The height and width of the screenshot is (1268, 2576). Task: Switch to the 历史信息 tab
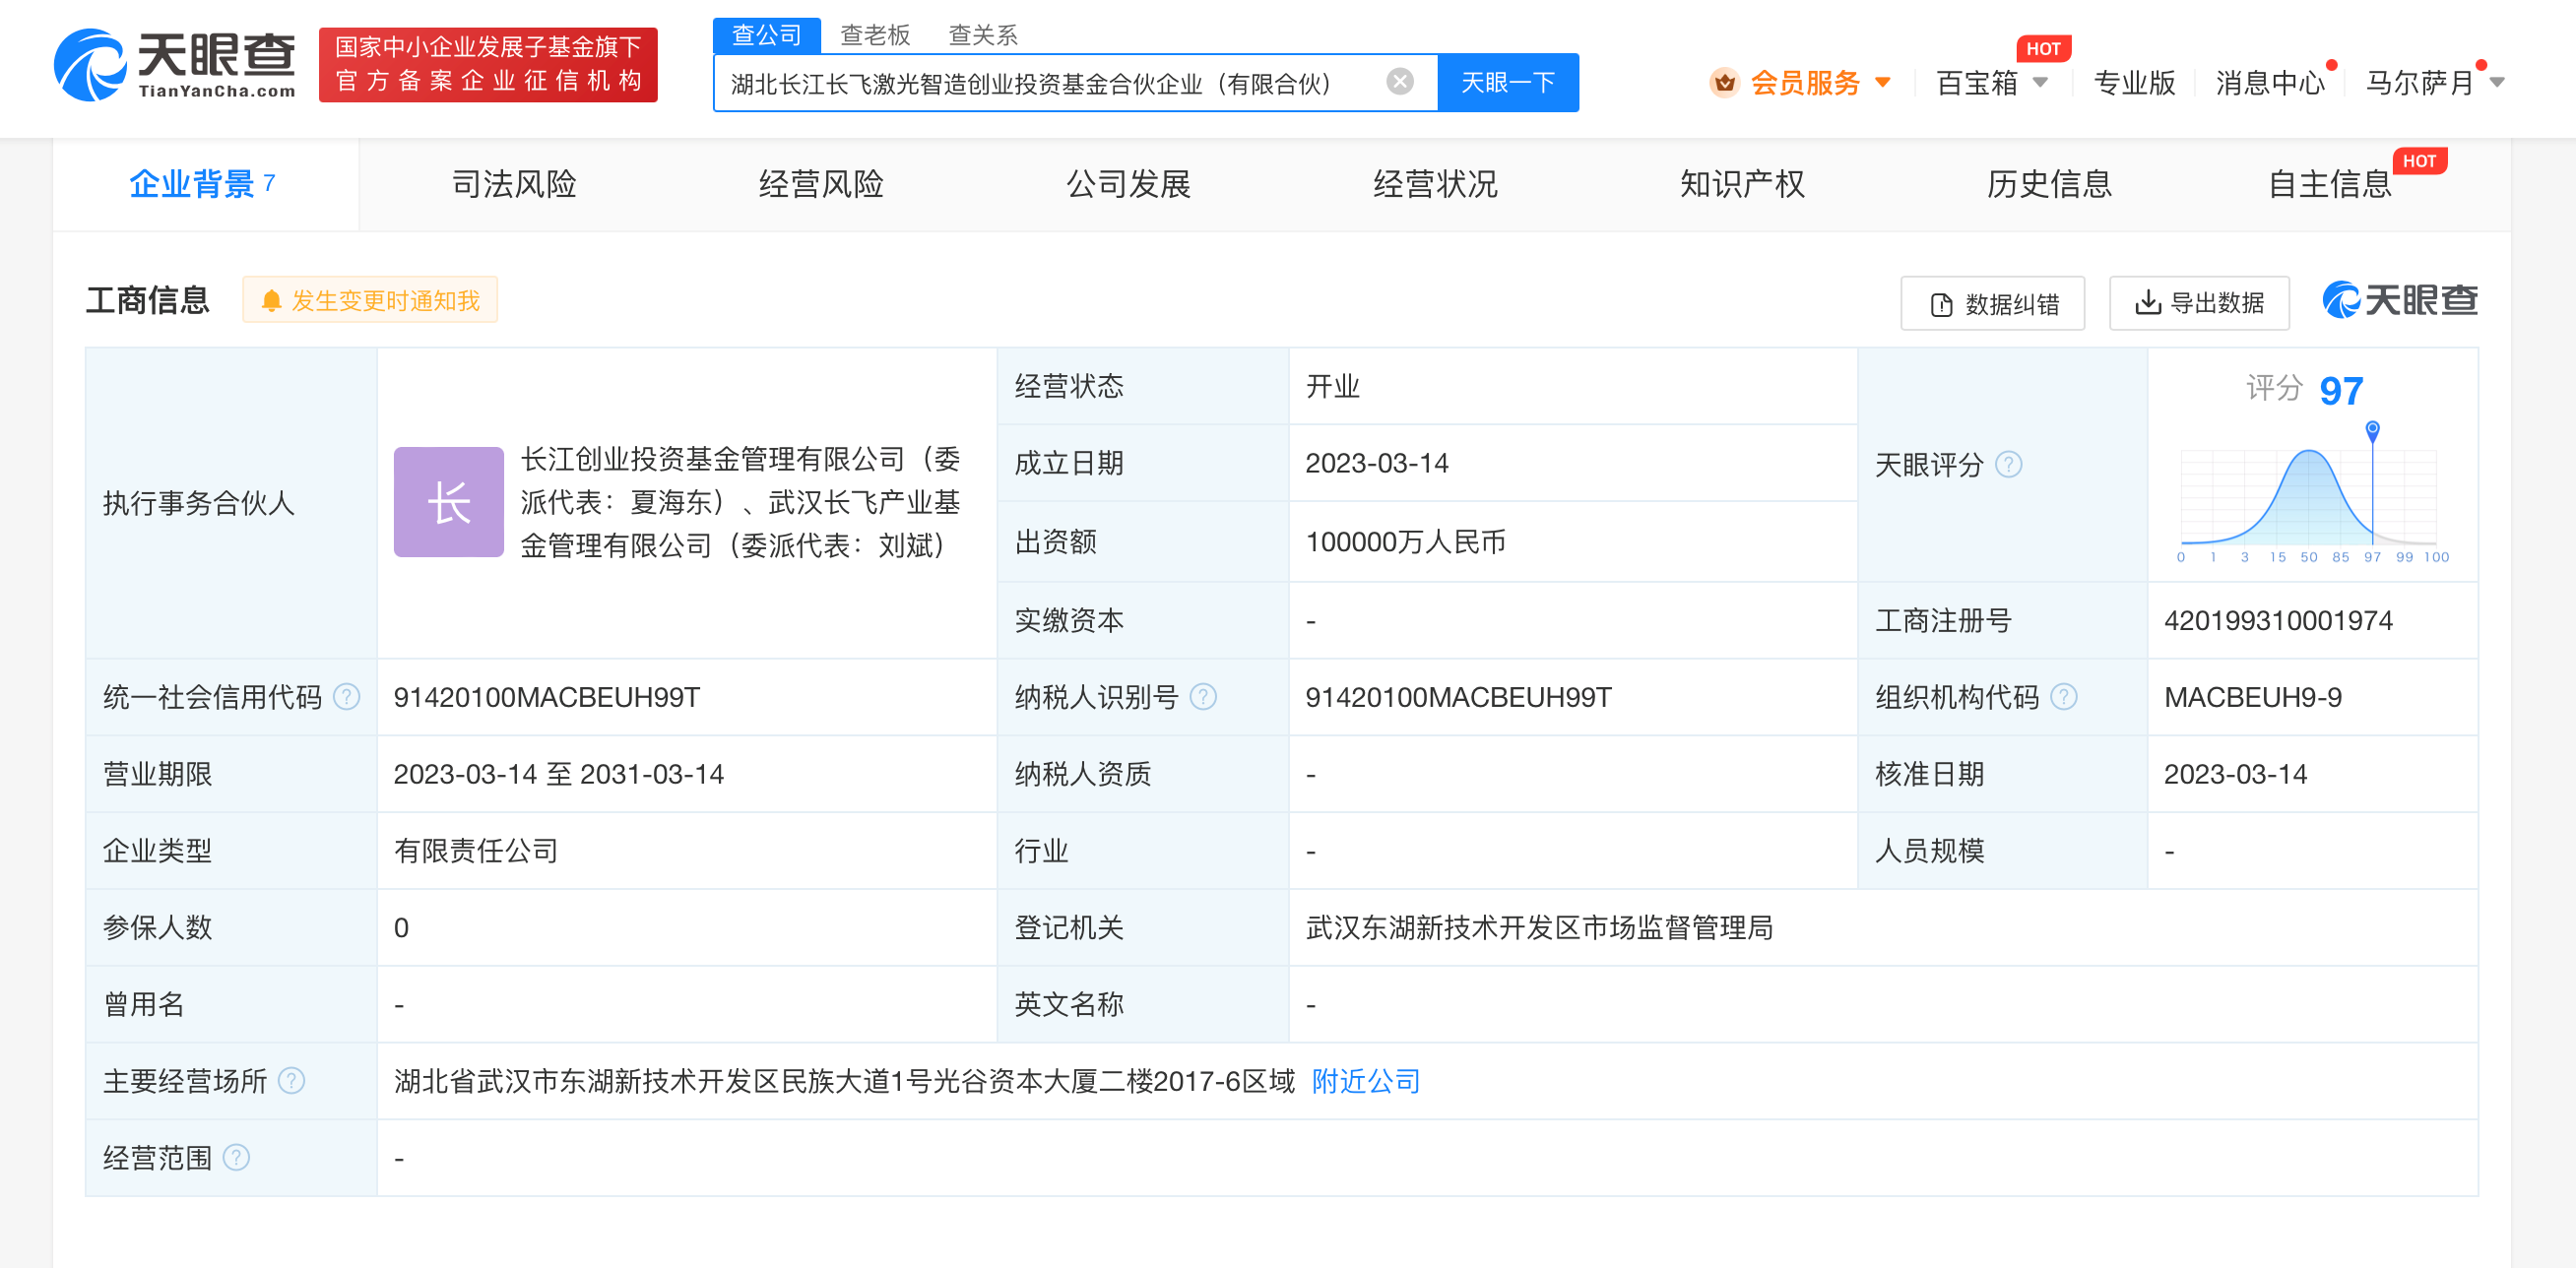(x=2049, y=184)
